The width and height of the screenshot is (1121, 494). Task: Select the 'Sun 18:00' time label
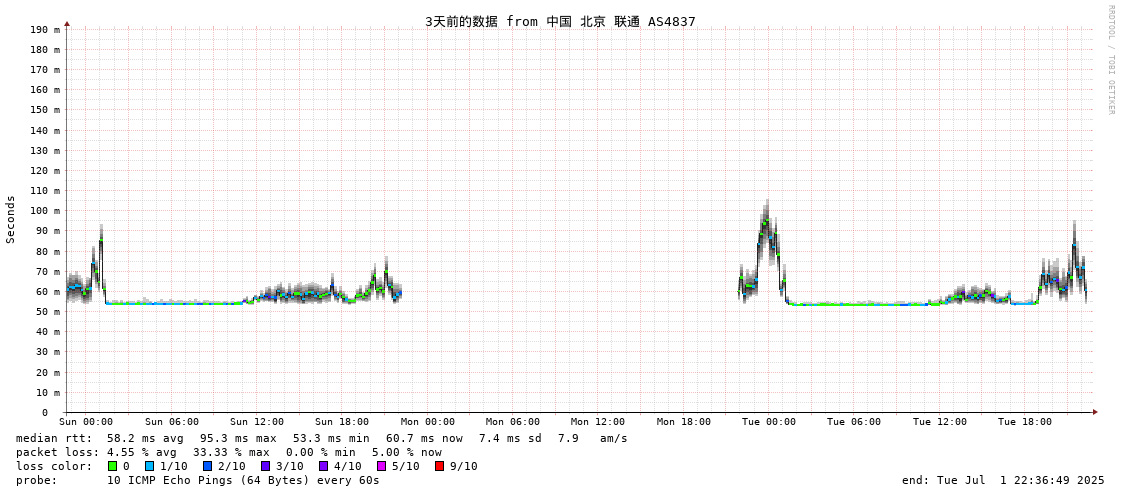(342, 422)
